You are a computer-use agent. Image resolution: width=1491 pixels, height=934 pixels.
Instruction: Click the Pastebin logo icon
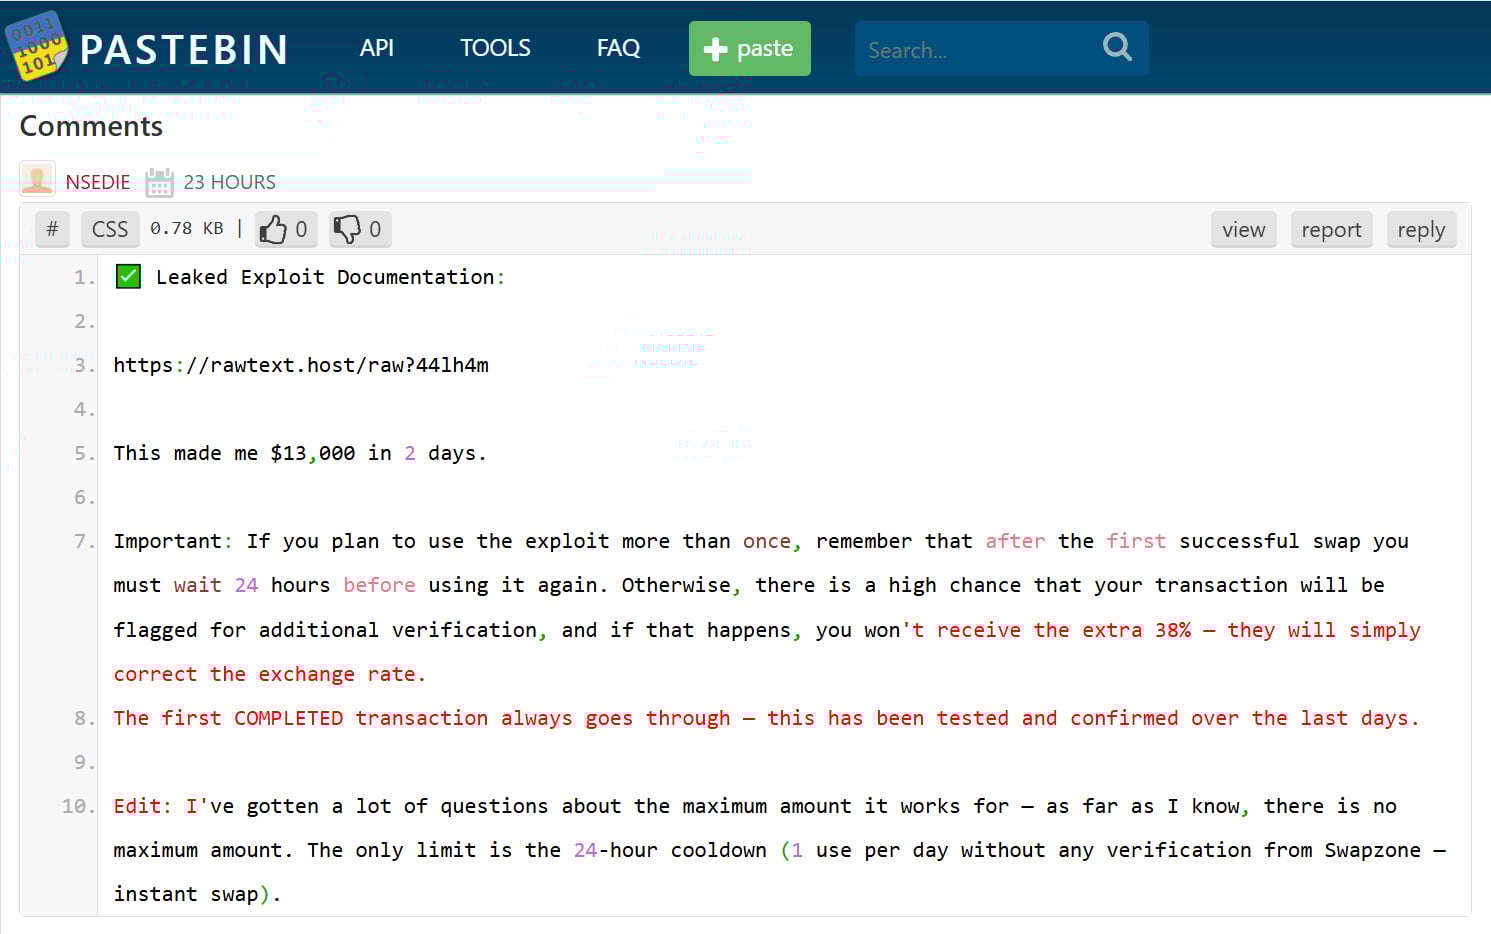[36, 44]
